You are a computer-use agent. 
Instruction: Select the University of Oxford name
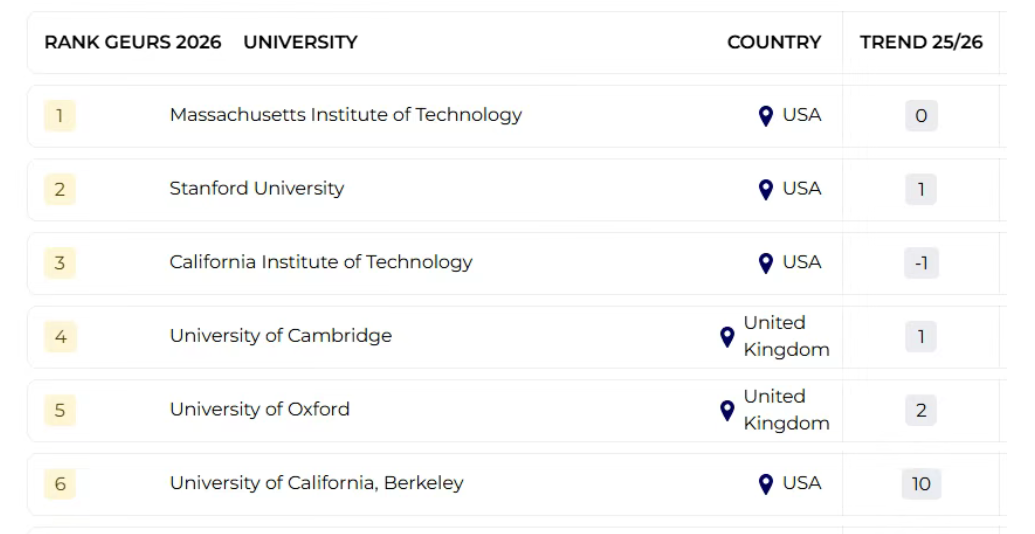(x=259, y=409)
